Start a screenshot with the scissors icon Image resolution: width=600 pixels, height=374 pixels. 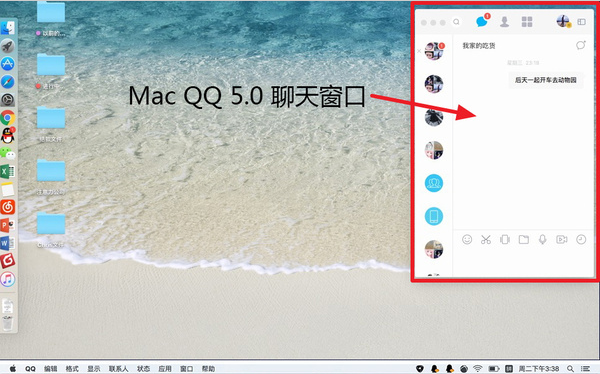coord(486,240)
